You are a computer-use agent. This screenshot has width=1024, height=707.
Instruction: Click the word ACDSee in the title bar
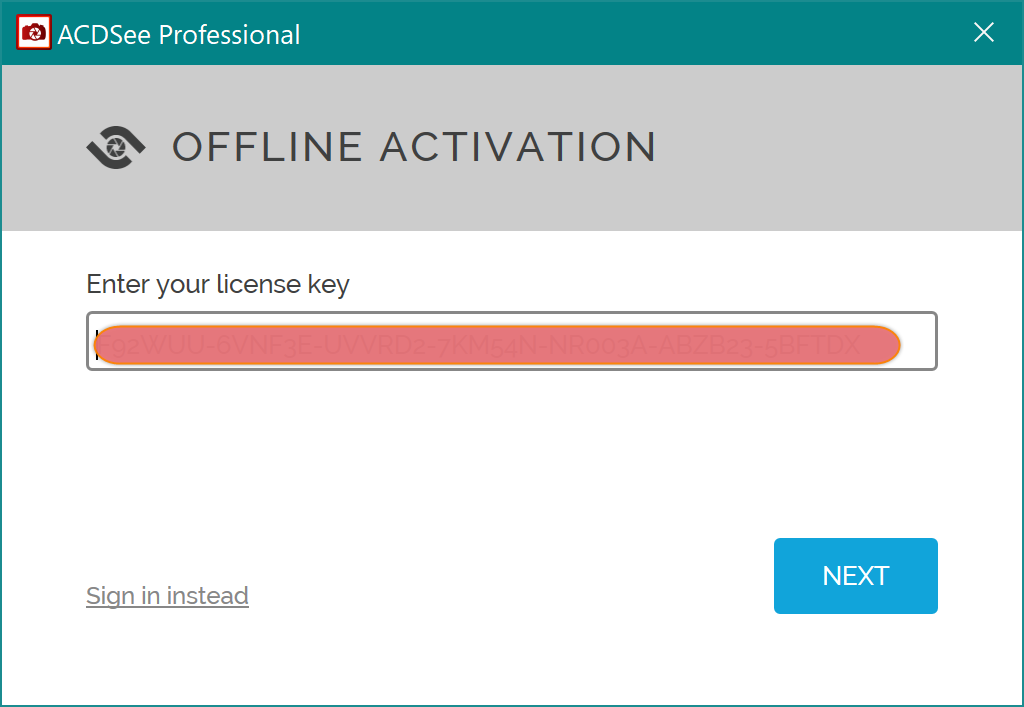click(104, 34)
